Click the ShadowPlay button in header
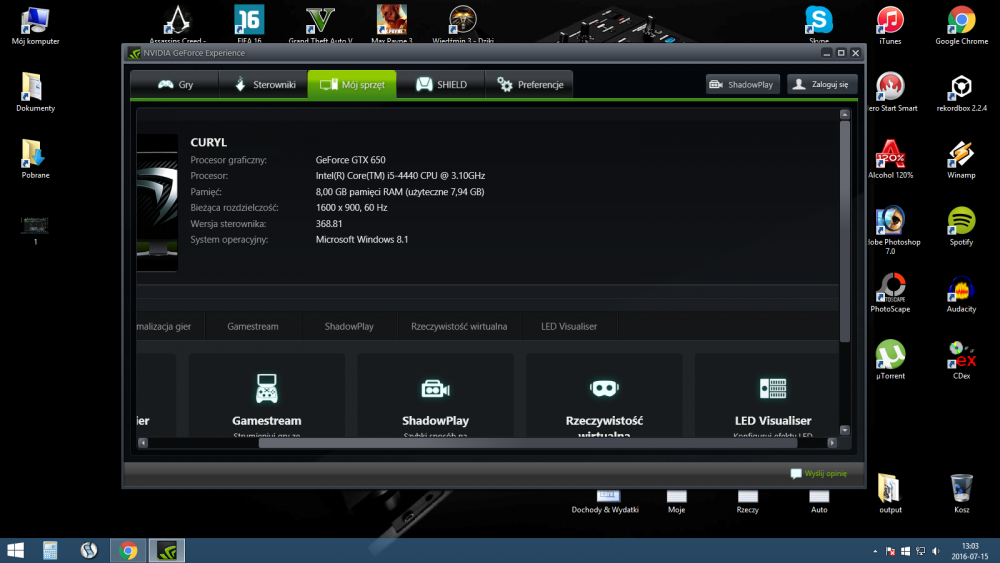Screen dimensions: 1000x563 (742, 84)
